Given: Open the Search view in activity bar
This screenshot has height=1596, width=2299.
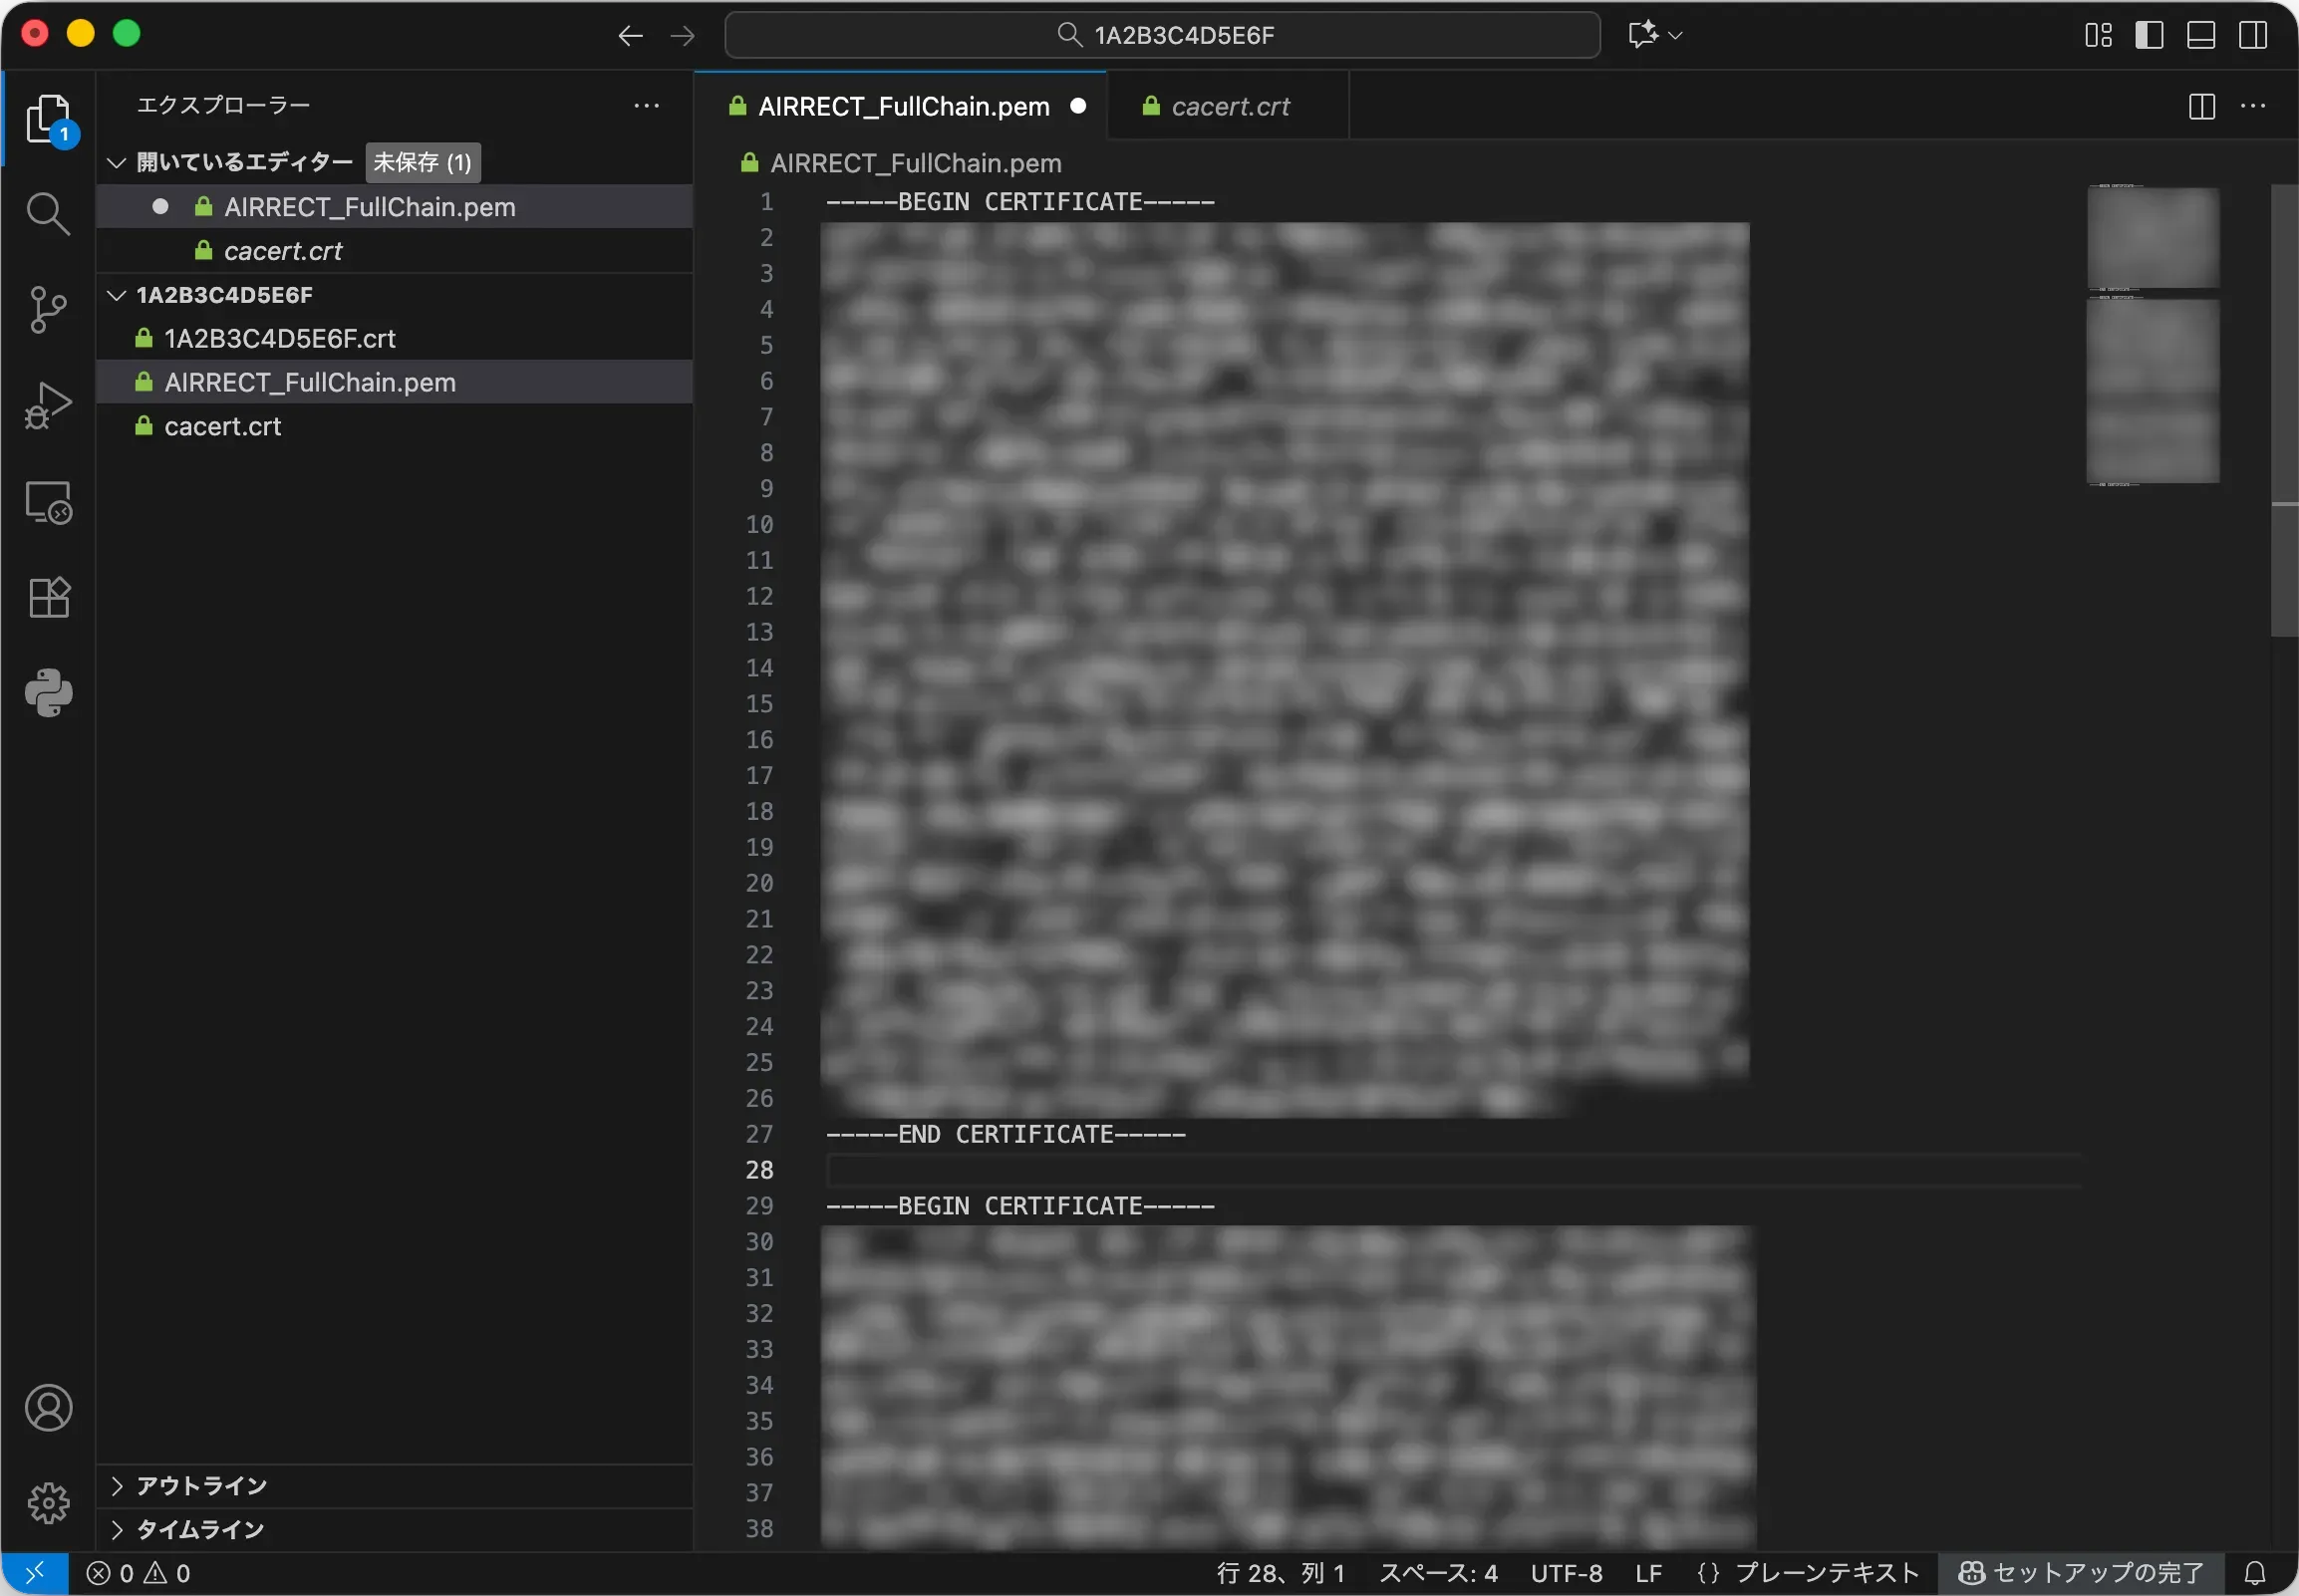Looking at the screenshot, I should 47,214.
